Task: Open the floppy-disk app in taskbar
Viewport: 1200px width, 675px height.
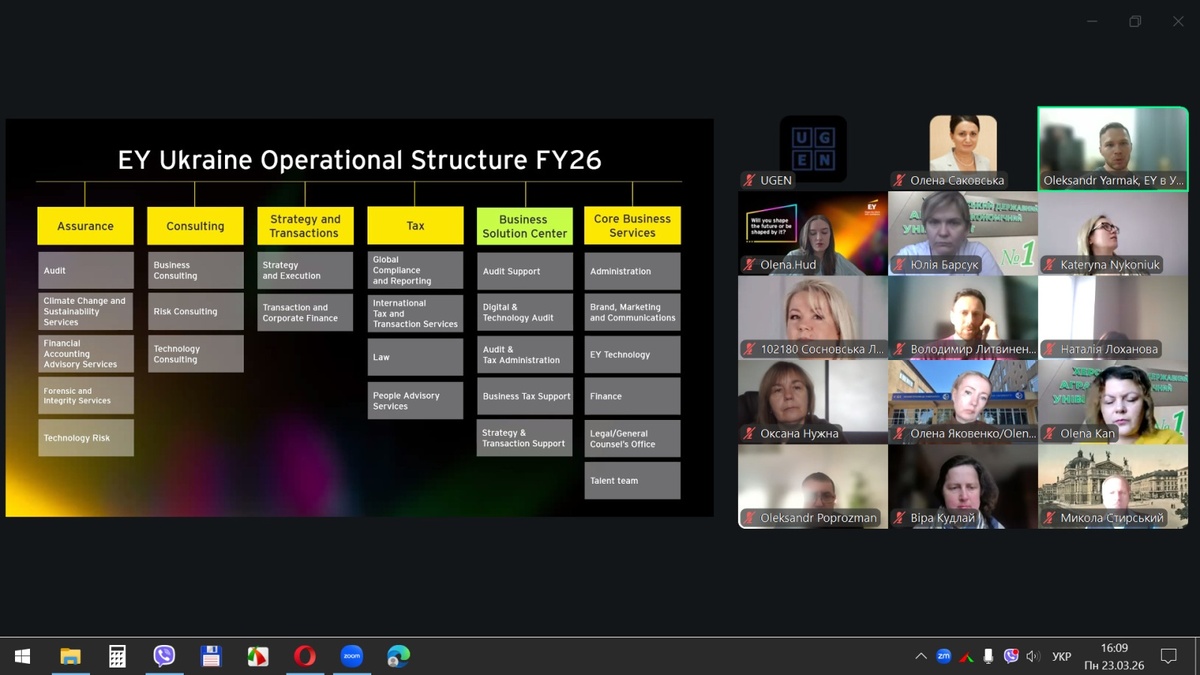Action: point(211,656)
